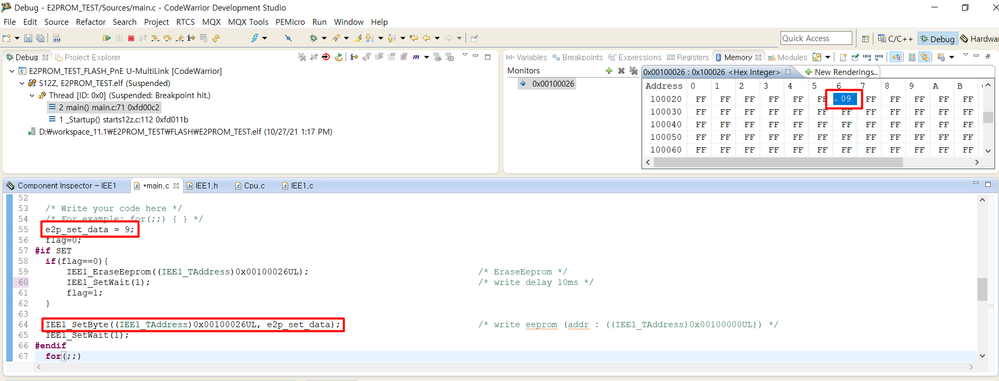Close the main.c editor tab

click(176, 186)
